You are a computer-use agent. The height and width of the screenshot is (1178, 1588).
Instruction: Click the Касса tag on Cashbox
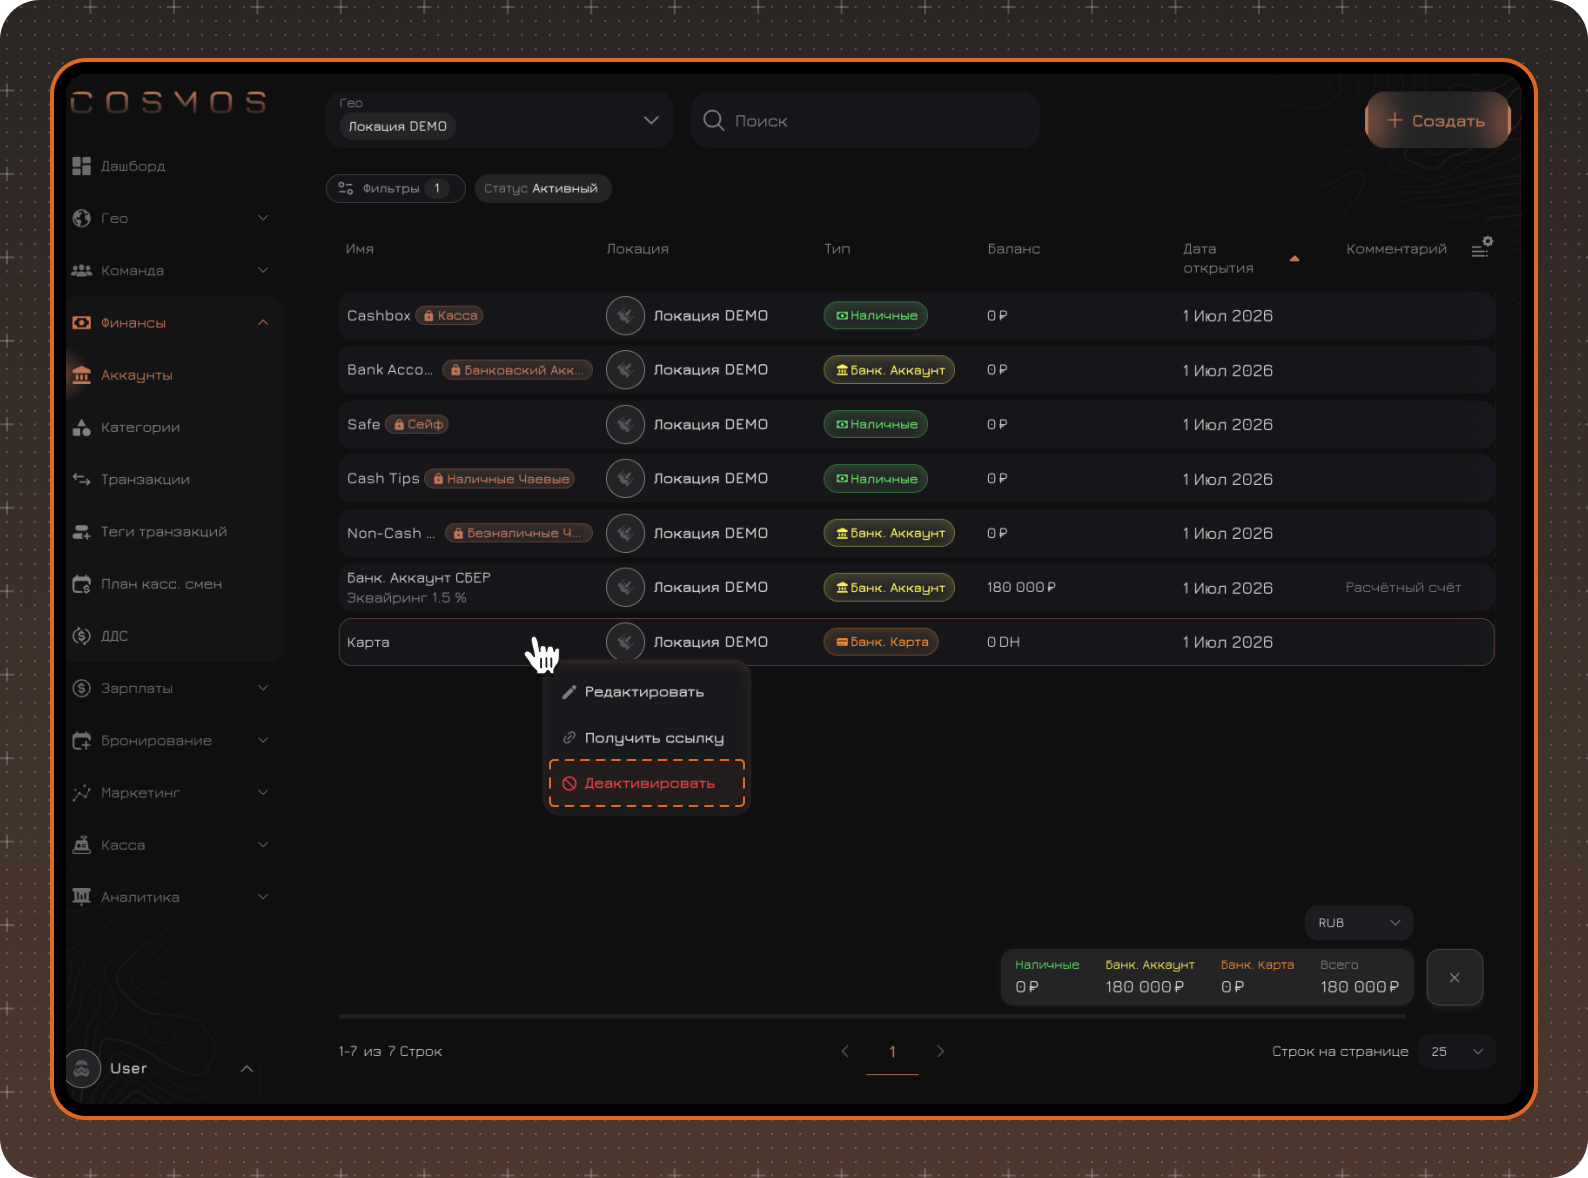449,316
